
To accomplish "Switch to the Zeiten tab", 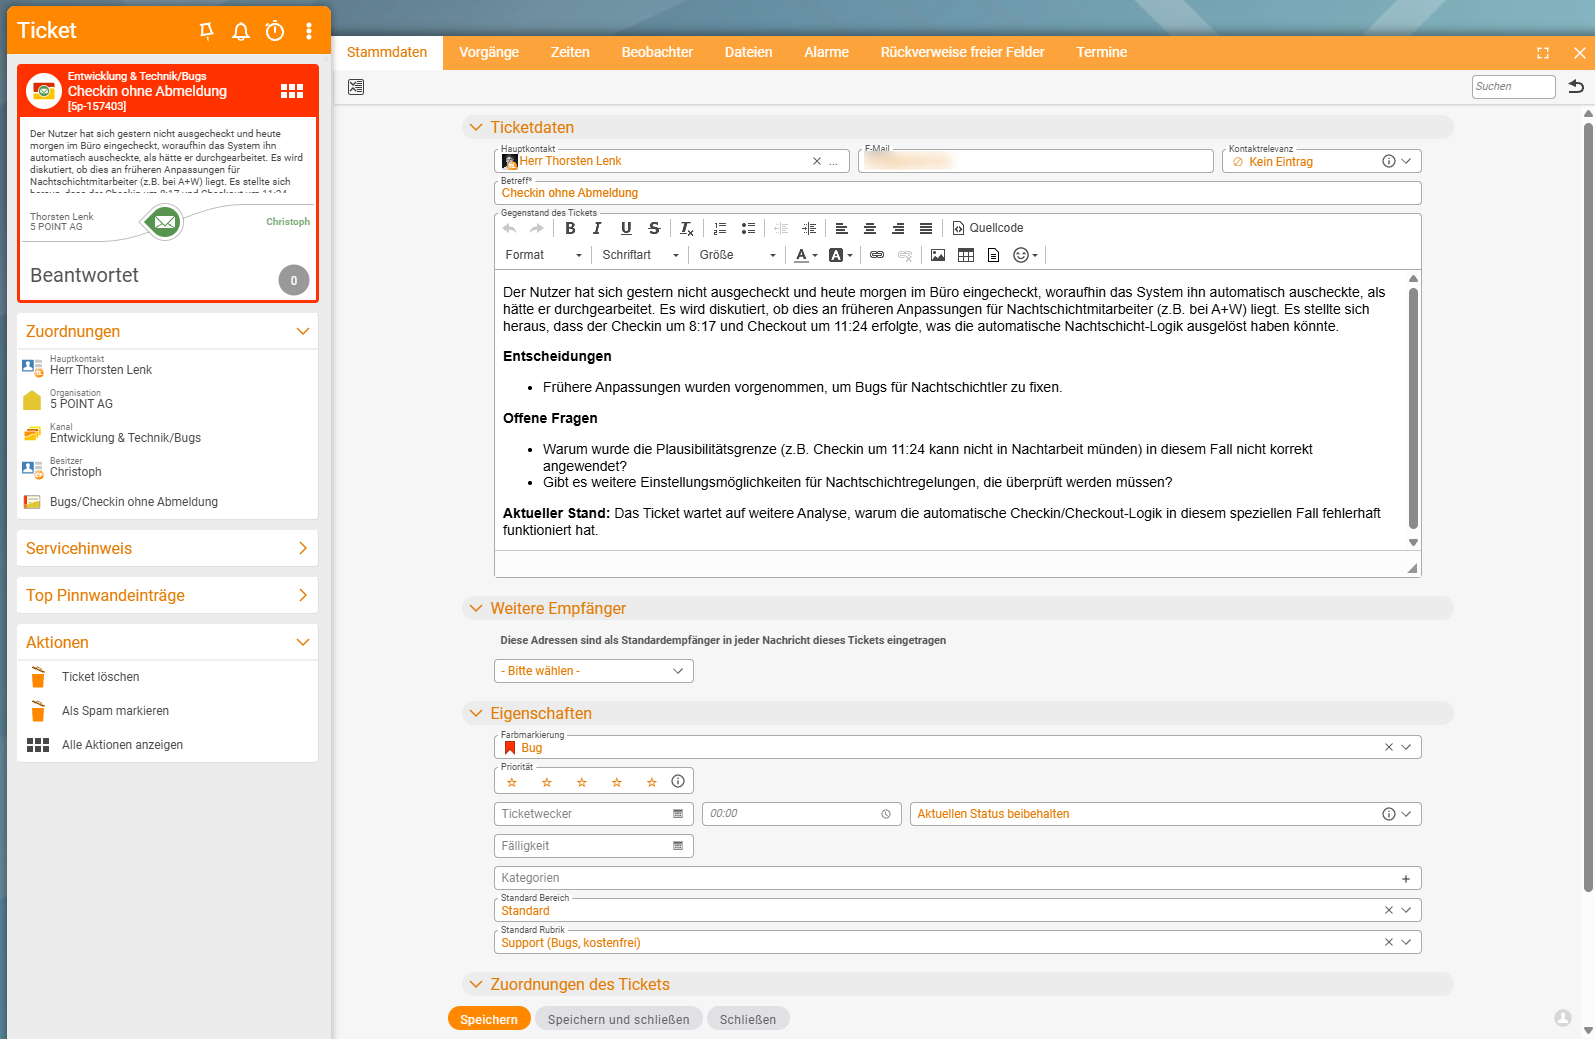I will point(570,52).
